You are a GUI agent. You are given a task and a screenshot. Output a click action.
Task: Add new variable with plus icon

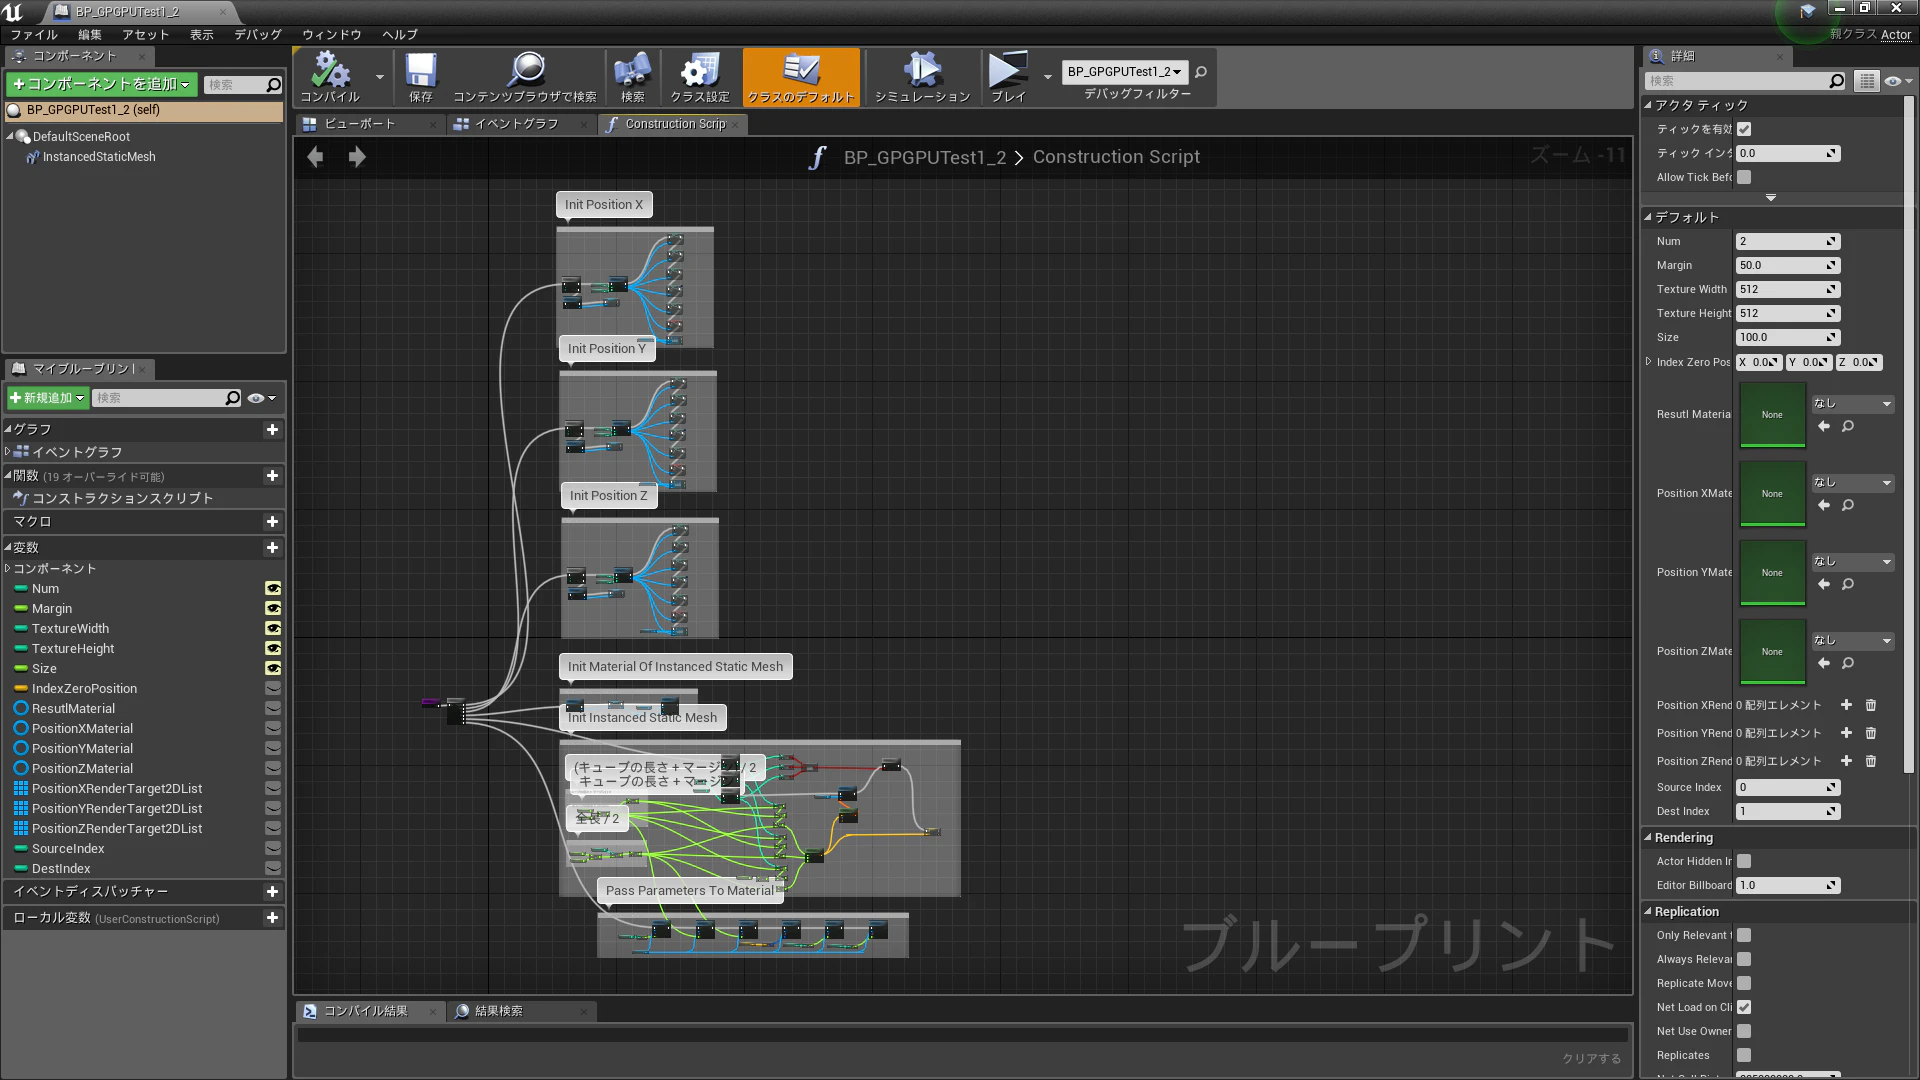(272, 548)
